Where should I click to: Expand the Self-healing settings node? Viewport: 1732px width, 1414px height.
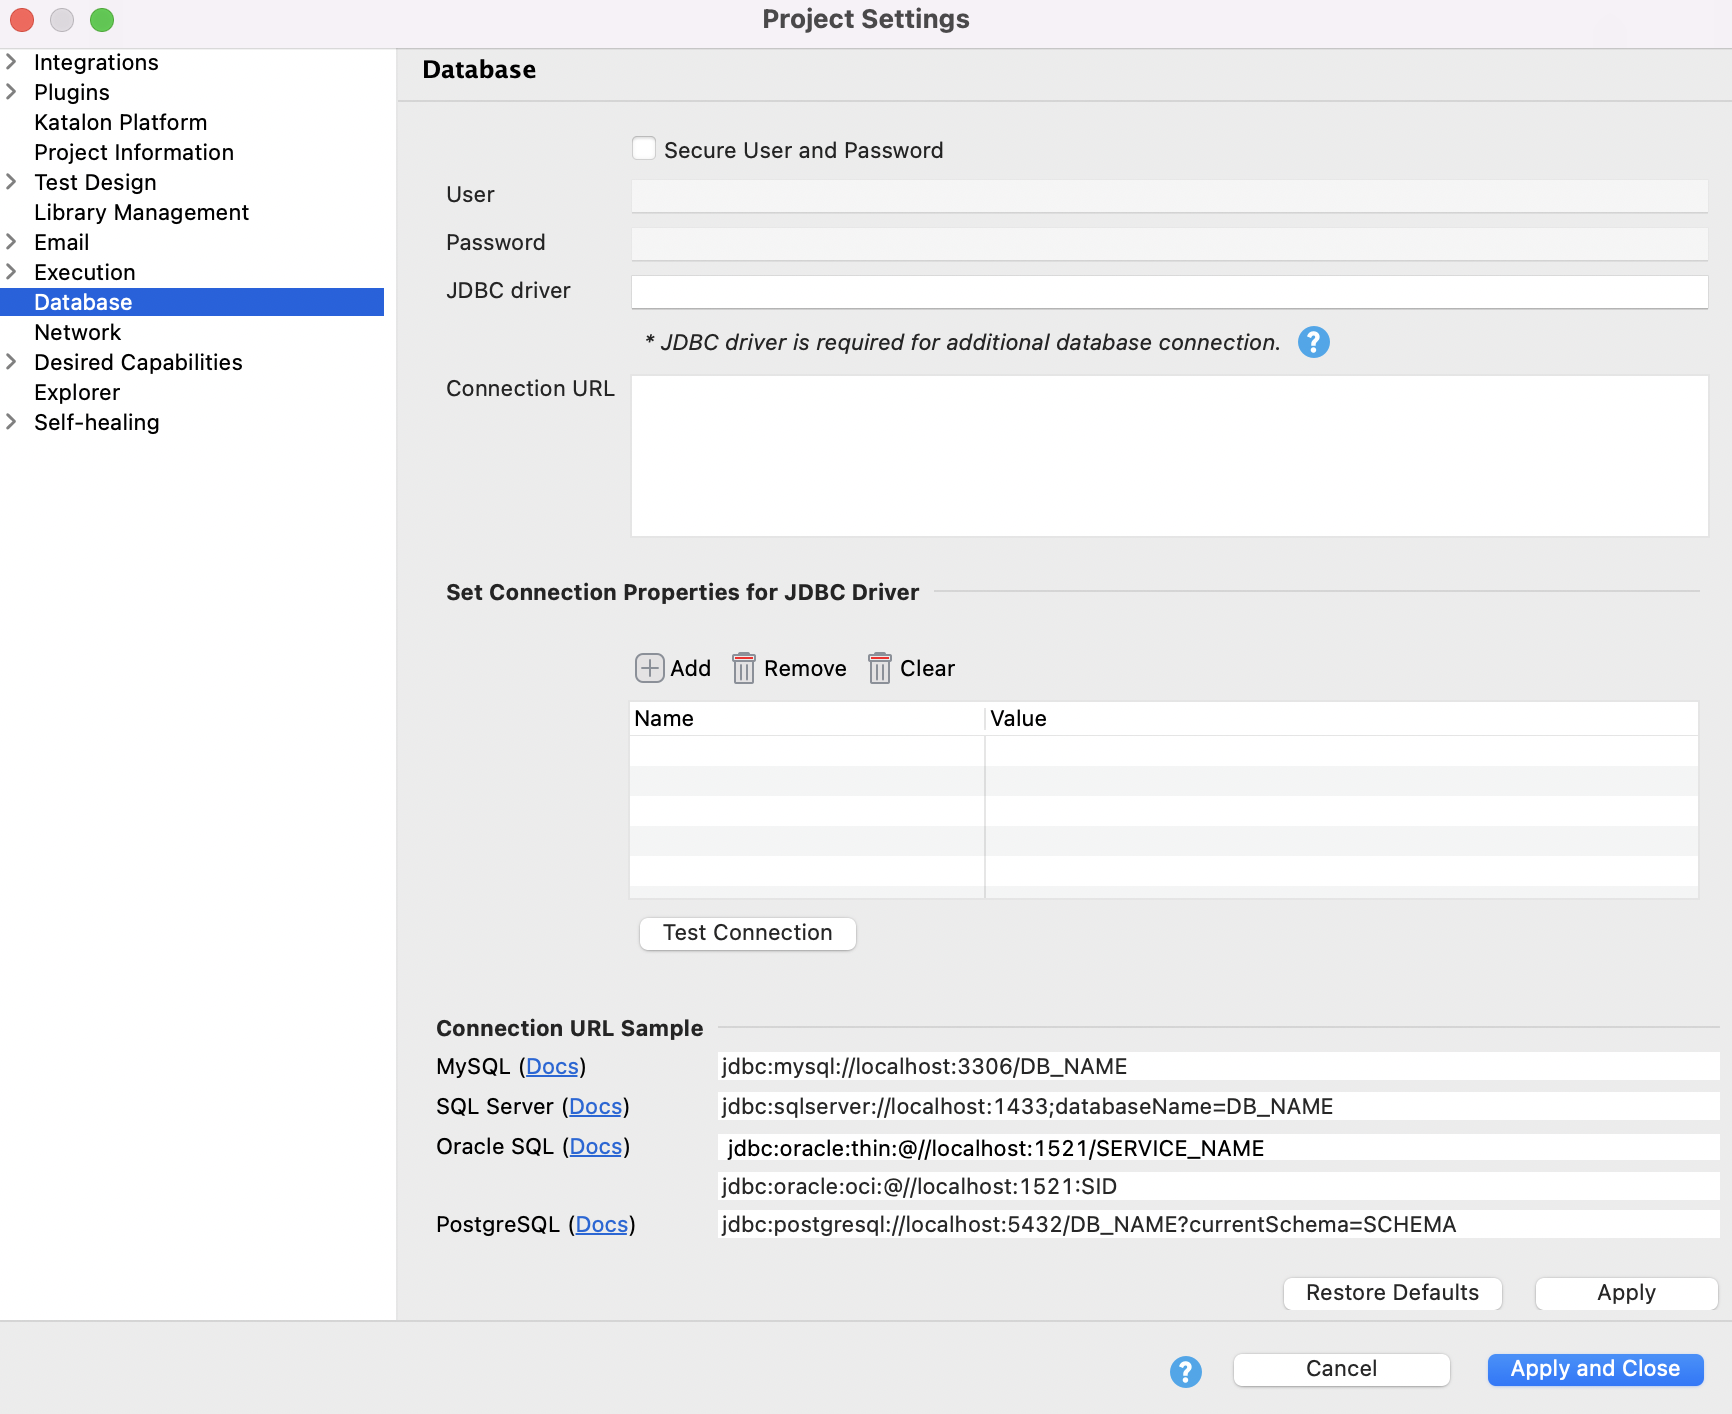[x=12, y=422]
